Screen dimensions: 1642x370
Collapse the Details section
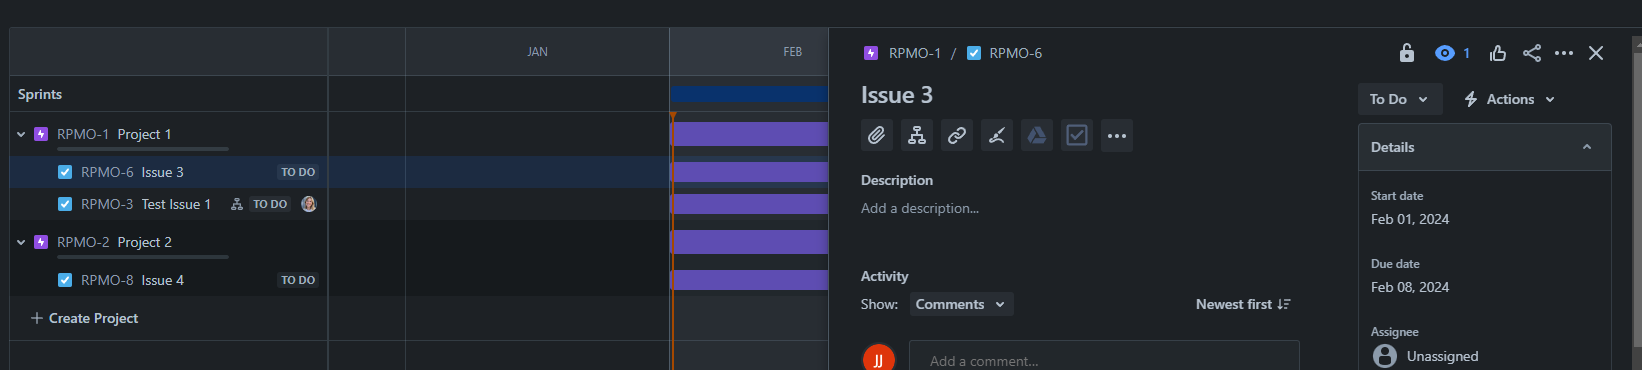coord(1587,147)
